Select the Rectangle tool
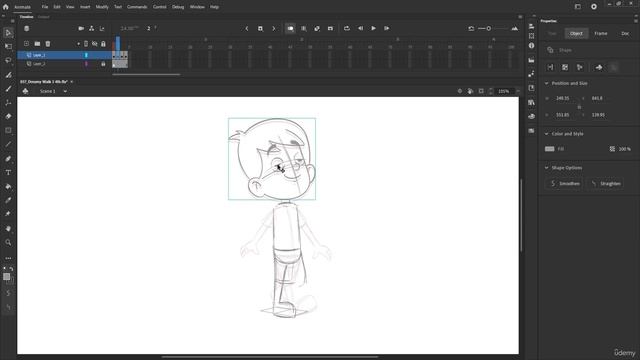Image resolution: width=640 pixels, height=360 pixels. click(8, 130)
